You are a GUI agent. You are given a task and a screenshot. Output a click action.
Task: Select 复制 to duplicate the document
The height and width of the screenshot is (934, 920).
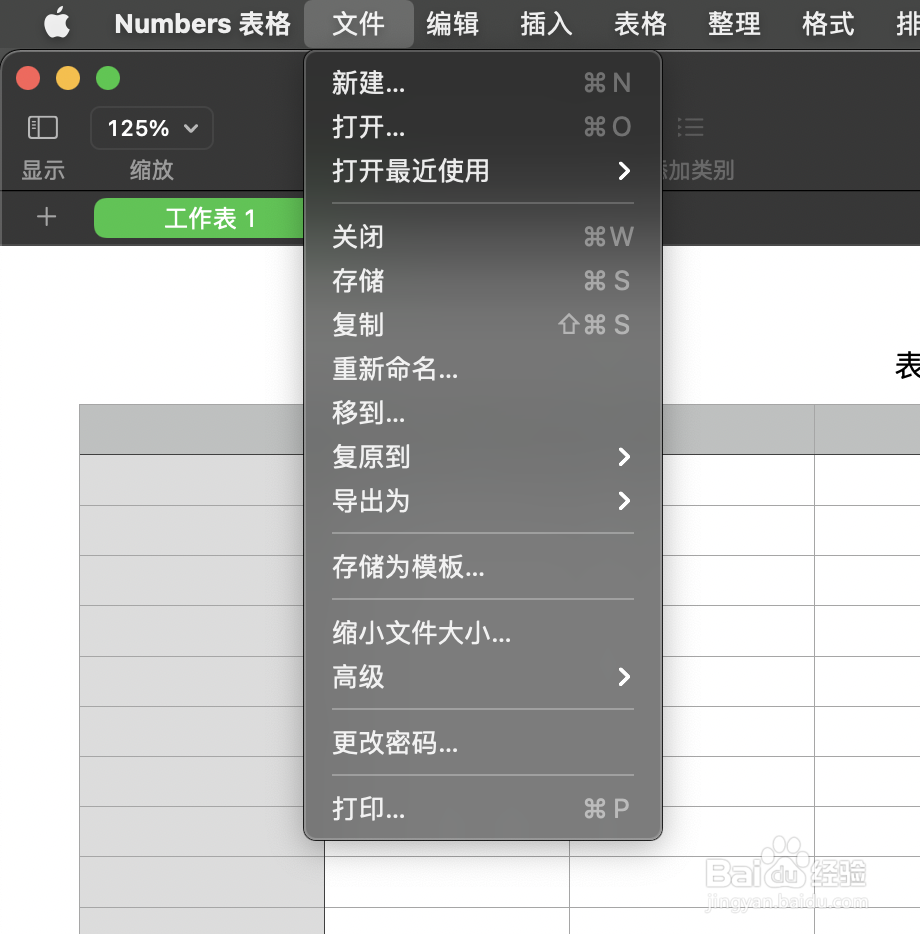(483, 325)
